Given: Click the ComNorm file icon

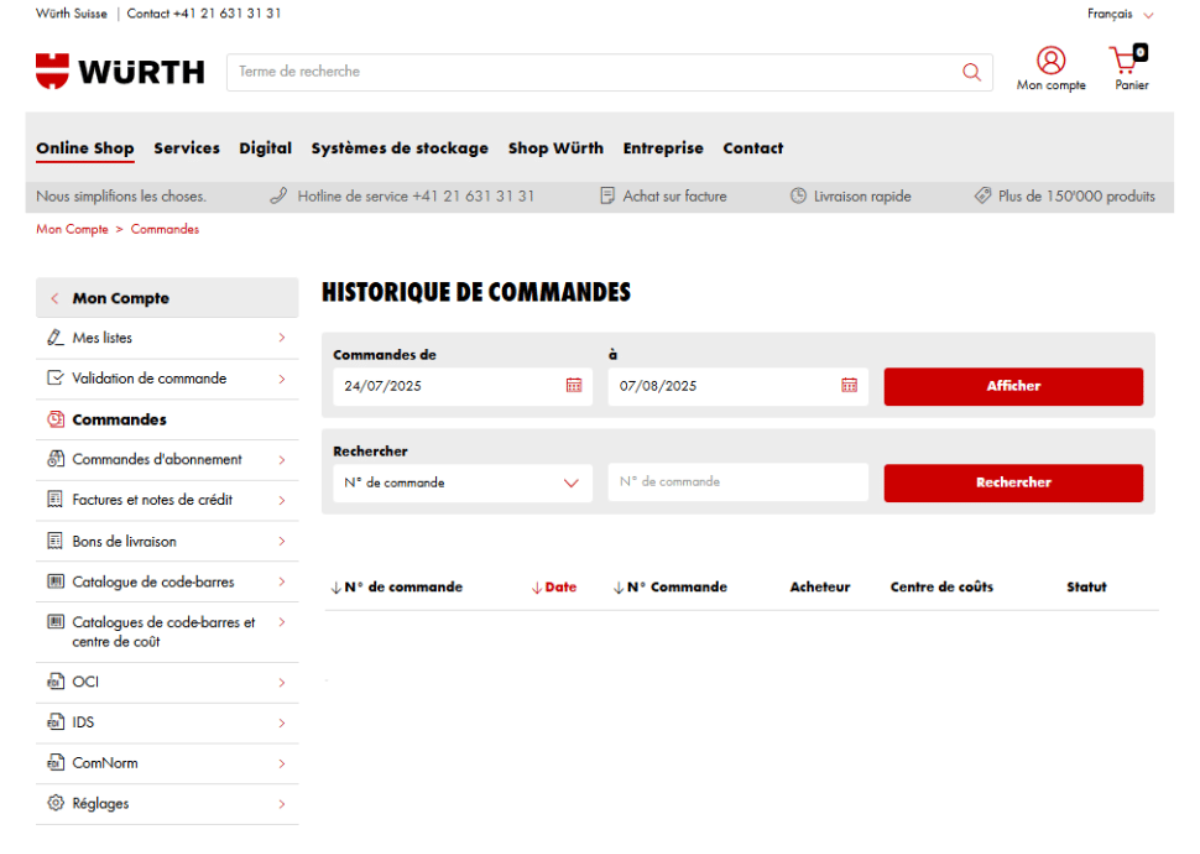Looking at the screenshot, I should pos(55,763).
